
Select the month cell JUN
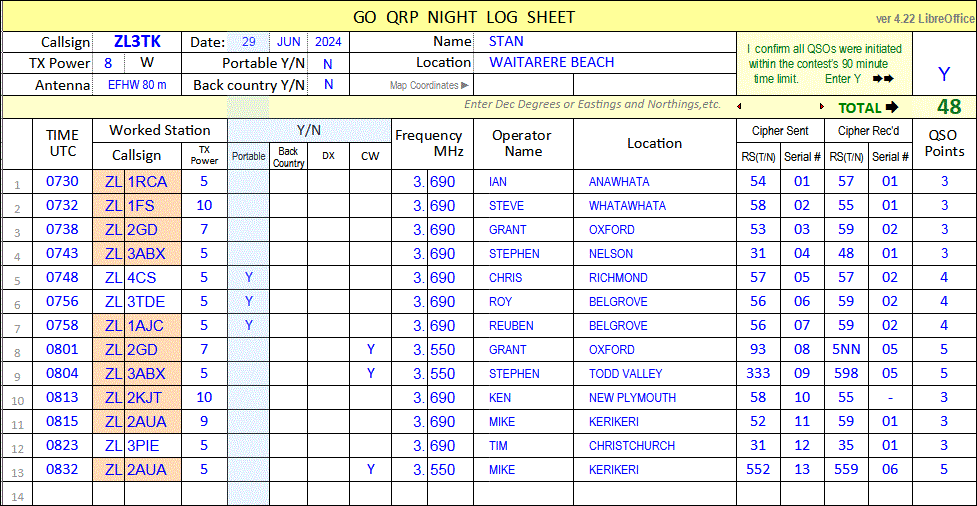(288, 42)
